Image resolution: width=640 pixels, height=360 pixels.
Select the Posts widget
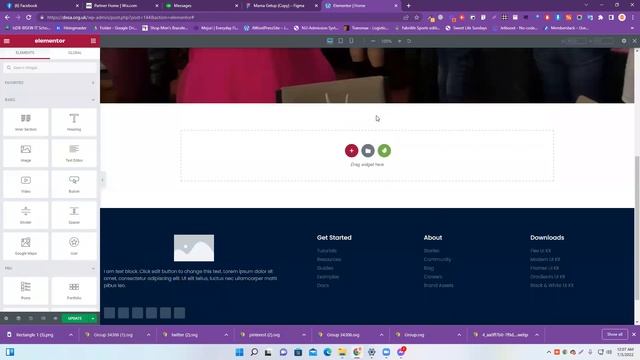[x=26, y=291]
